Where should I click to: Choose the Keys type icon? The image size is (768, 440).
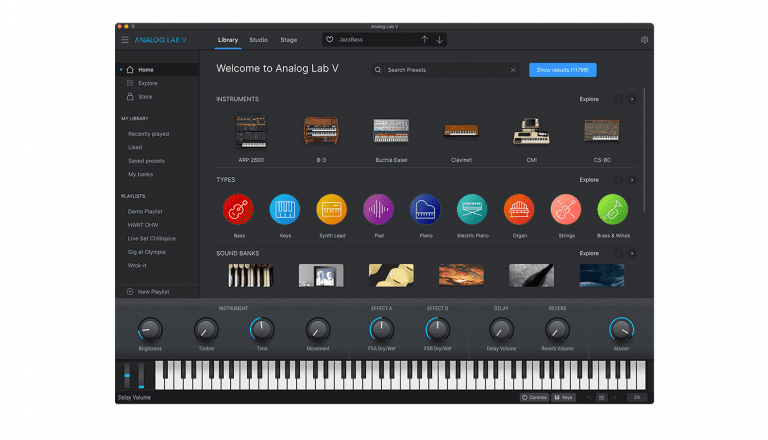click(x=285, y=209)
